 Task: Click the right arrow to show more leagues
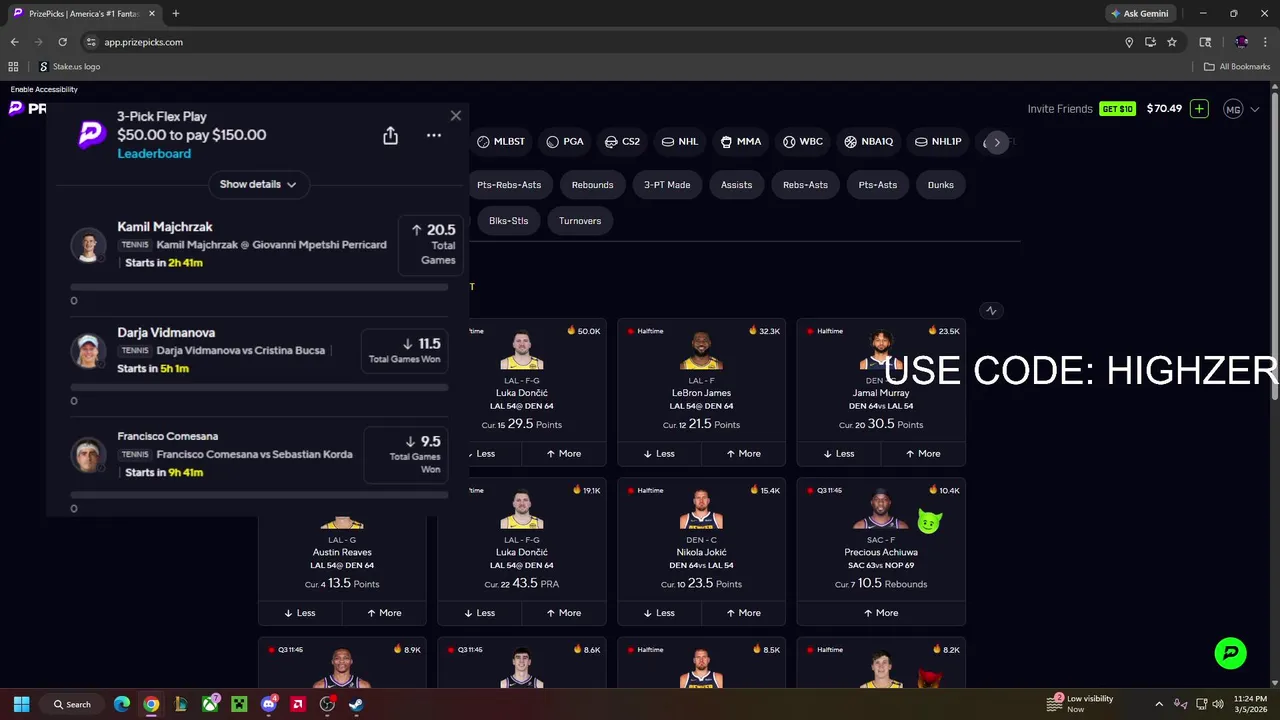(996, 142)
